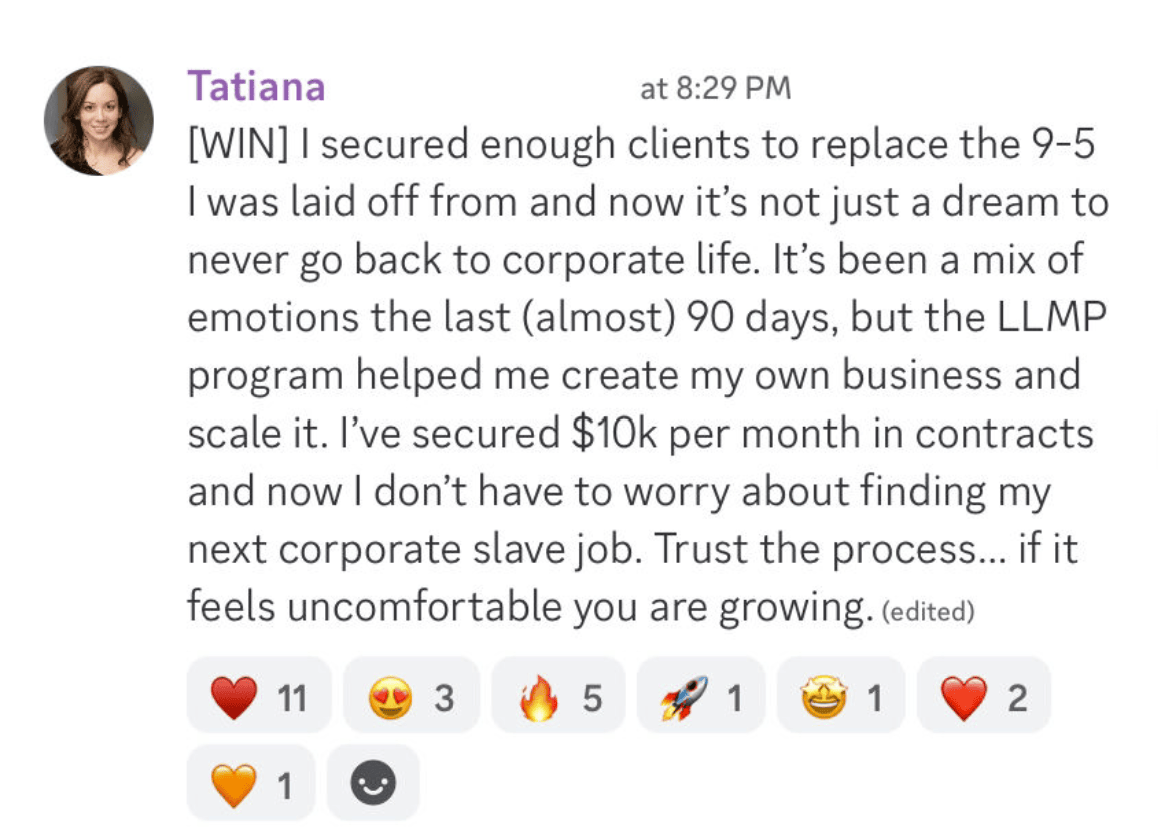Click the 8:29 PM timestamp

(716, 89)
